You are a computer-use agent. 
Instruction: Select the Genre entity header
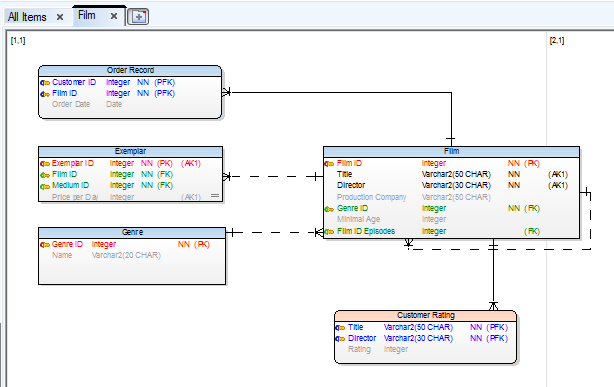[x=132, y=232]
